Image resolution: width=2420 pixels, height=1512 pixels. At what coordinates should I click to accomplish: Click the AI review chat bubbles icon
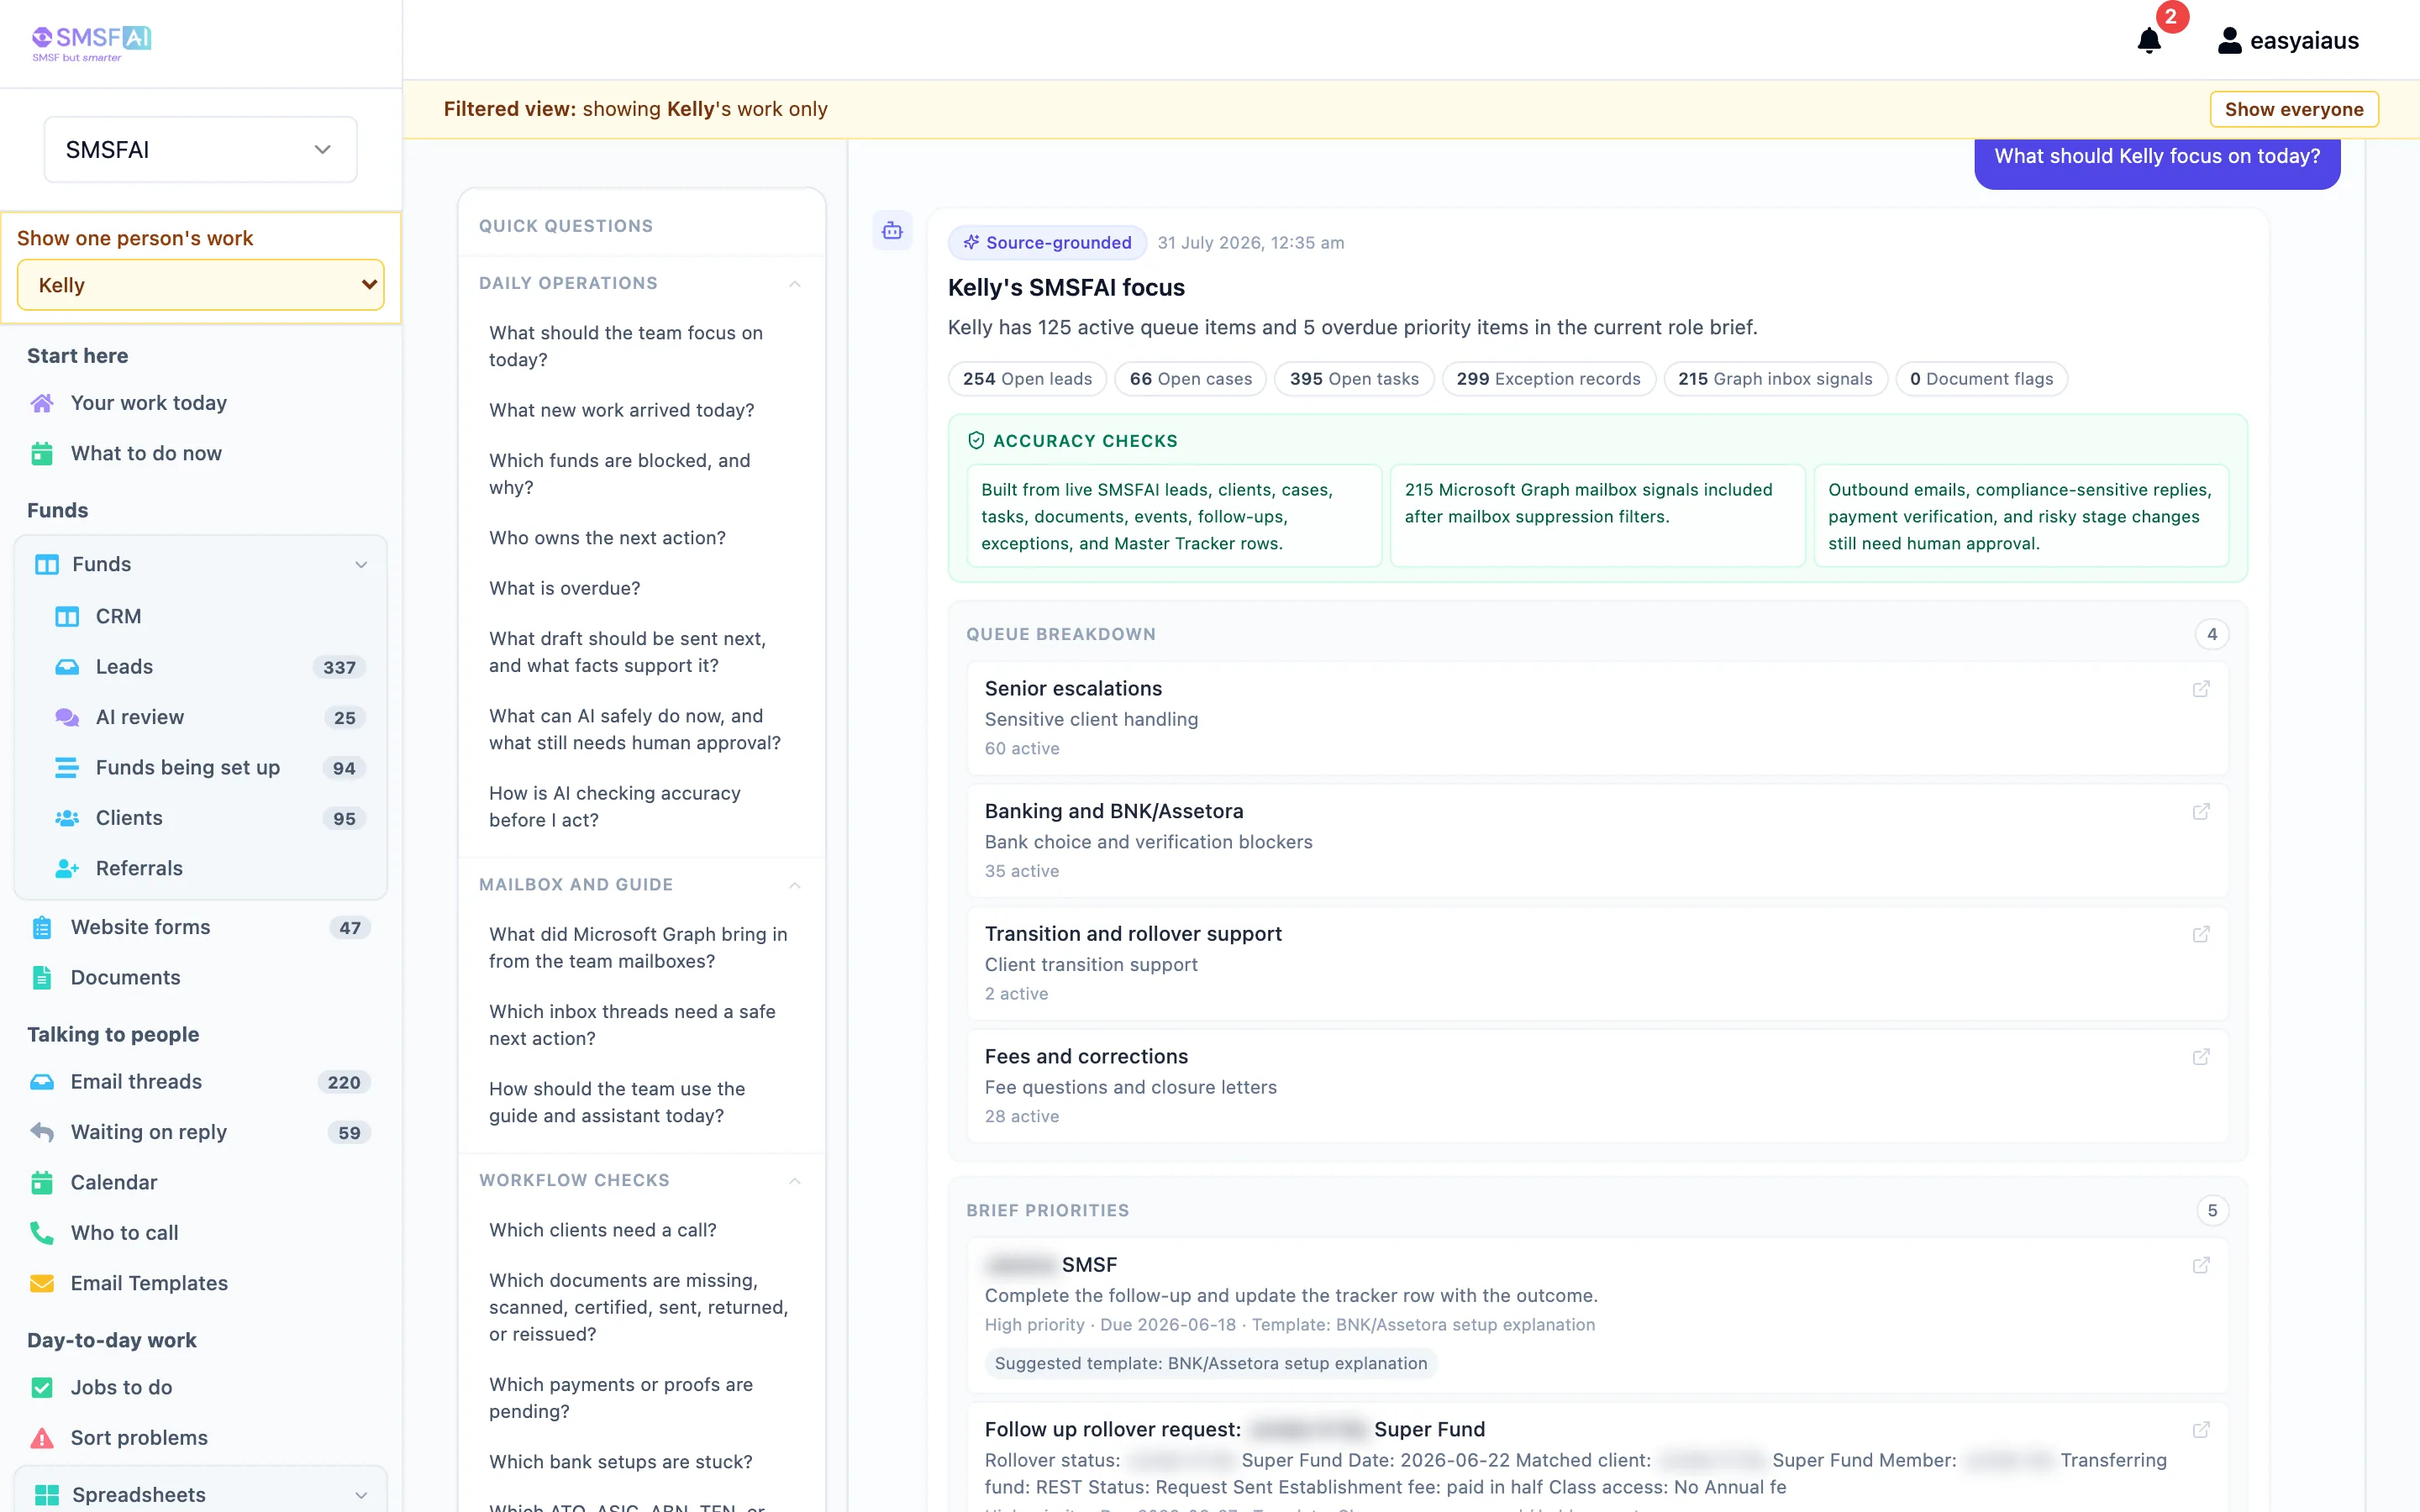click(x=67, y=717)
